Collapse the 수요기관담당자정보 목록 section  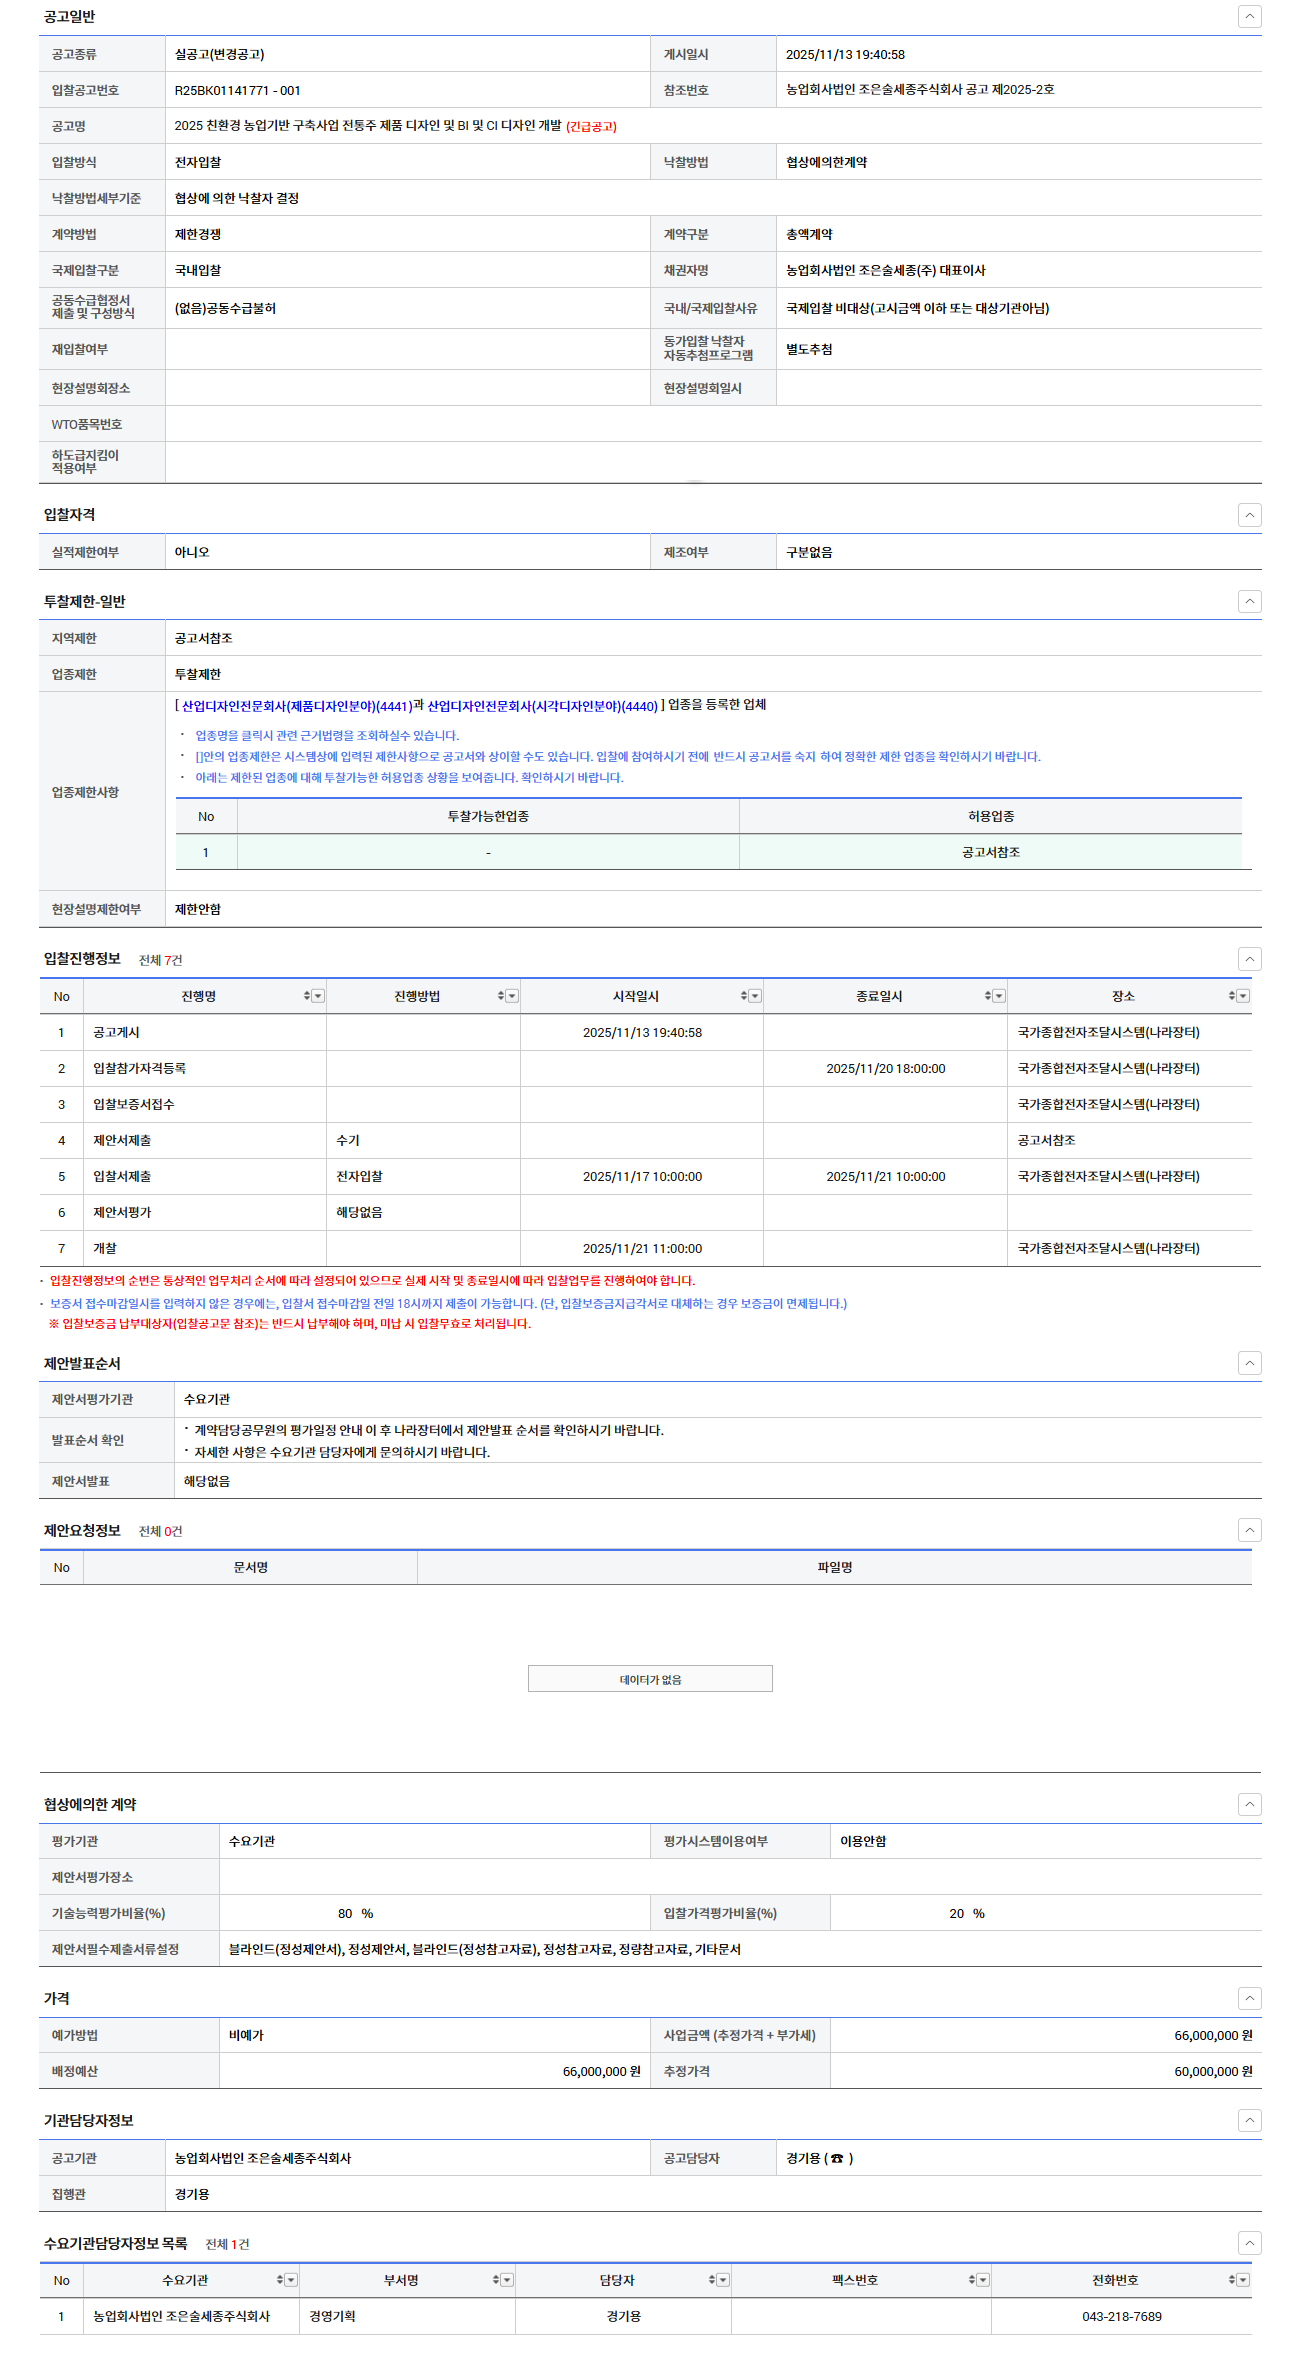(1249, 2243)
